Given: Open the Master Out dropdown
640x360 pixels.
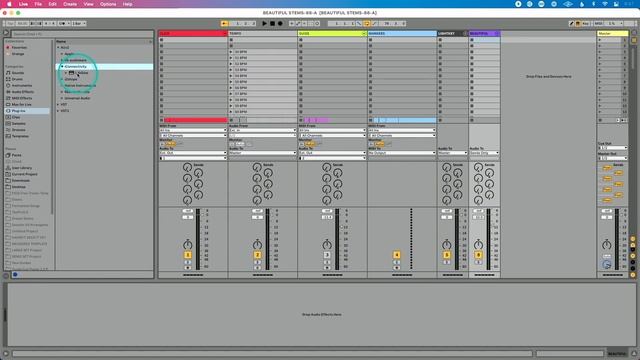Looking at the screenshot, I should tap(613, 158).
